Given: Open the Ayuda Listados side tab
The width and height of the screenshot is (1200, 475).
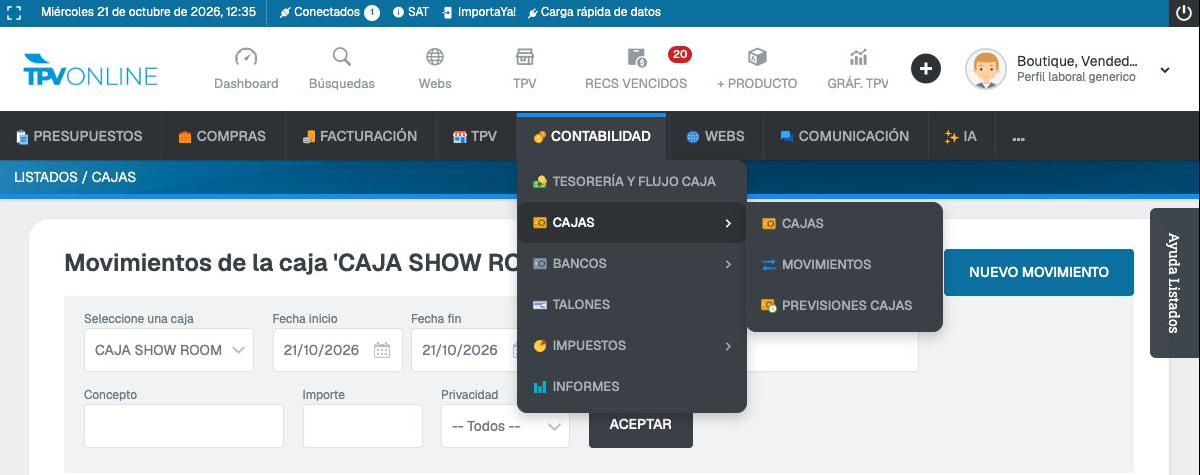Looking at the screenshot, I should [x=1175, y=283].
